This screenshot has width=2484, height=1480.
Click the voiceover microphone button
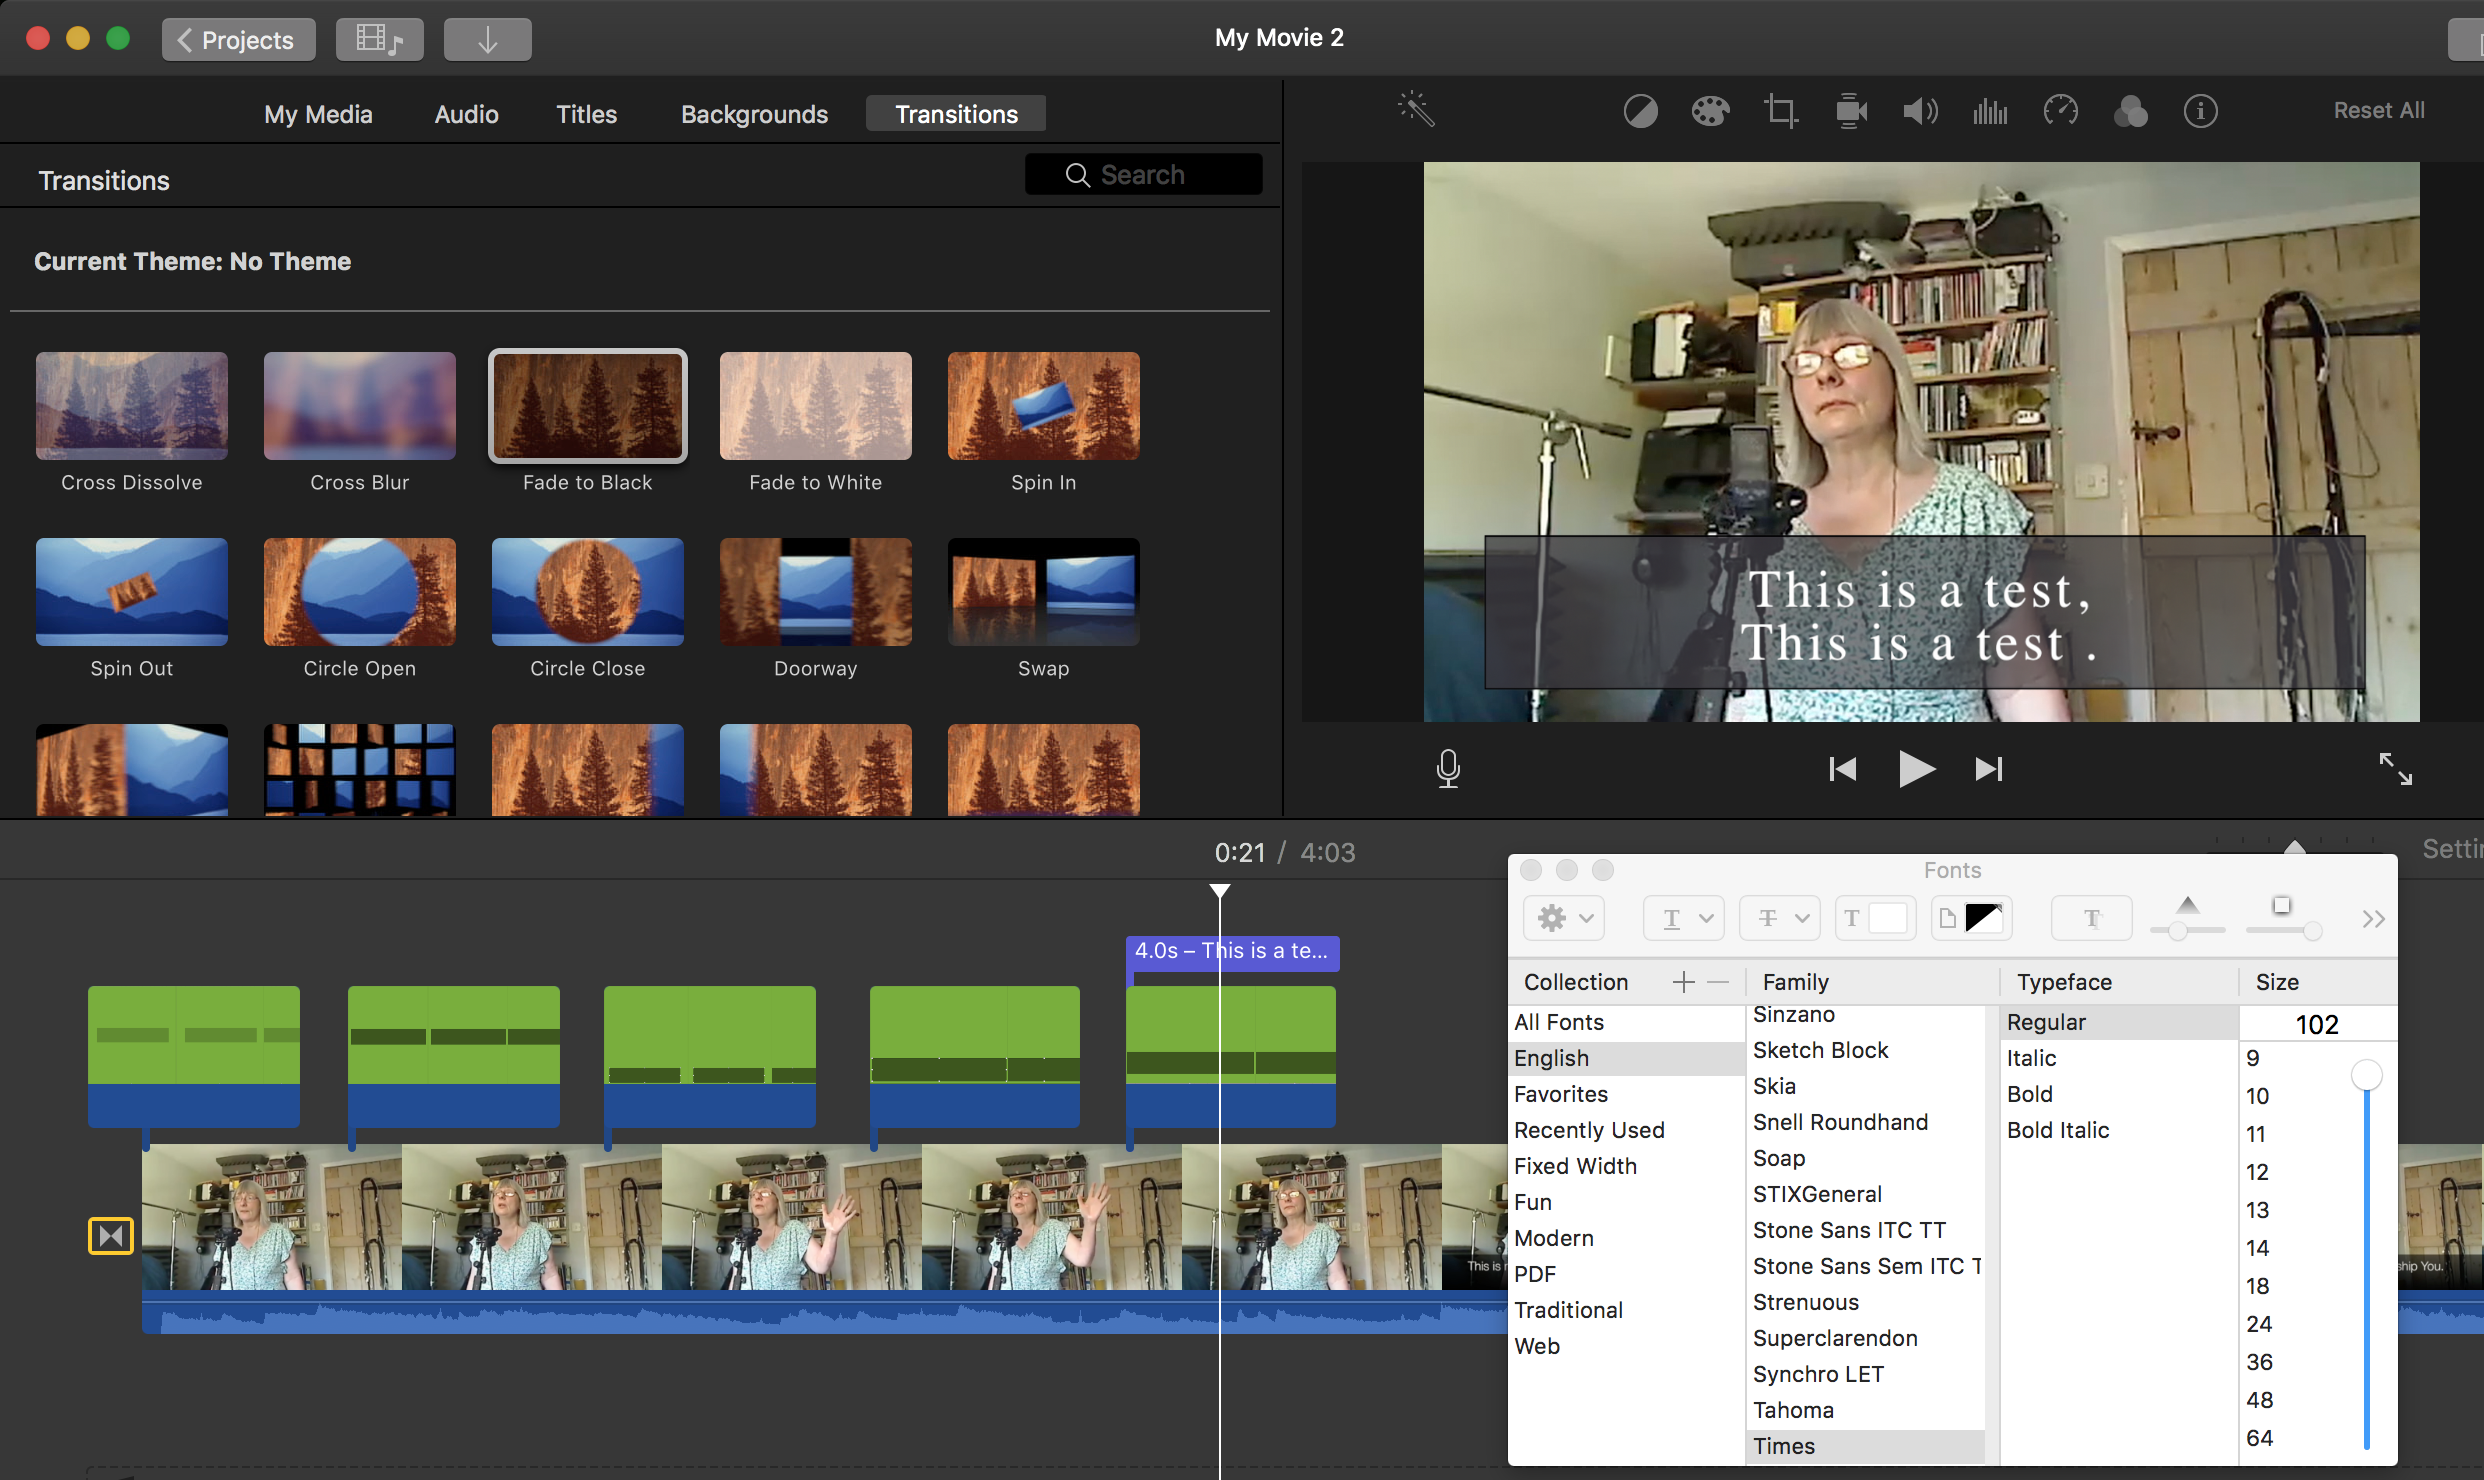click(1448, 768)
